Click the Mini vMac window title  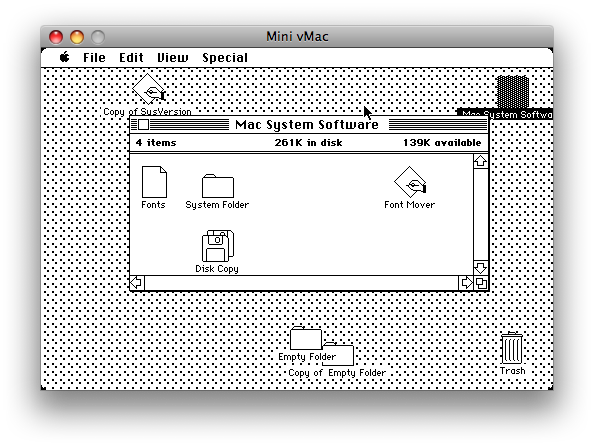pyautogui.click(x=297, y=36)
